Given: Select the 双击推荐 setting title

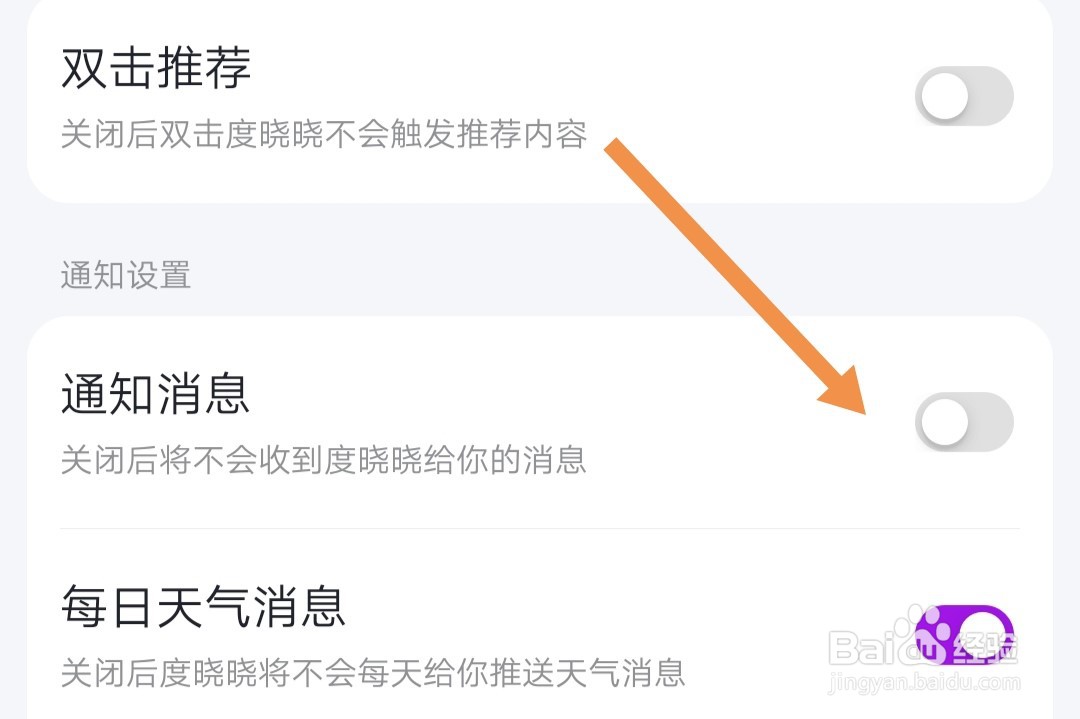Looking at the screenshot, I should [x=156, y=68].
